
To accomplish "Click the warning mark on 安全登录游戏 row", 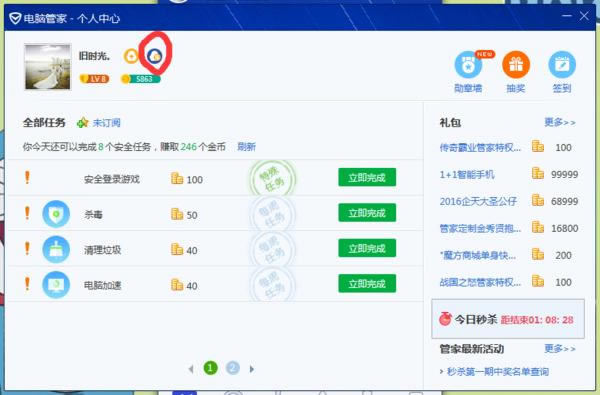I will click(27, 178).
